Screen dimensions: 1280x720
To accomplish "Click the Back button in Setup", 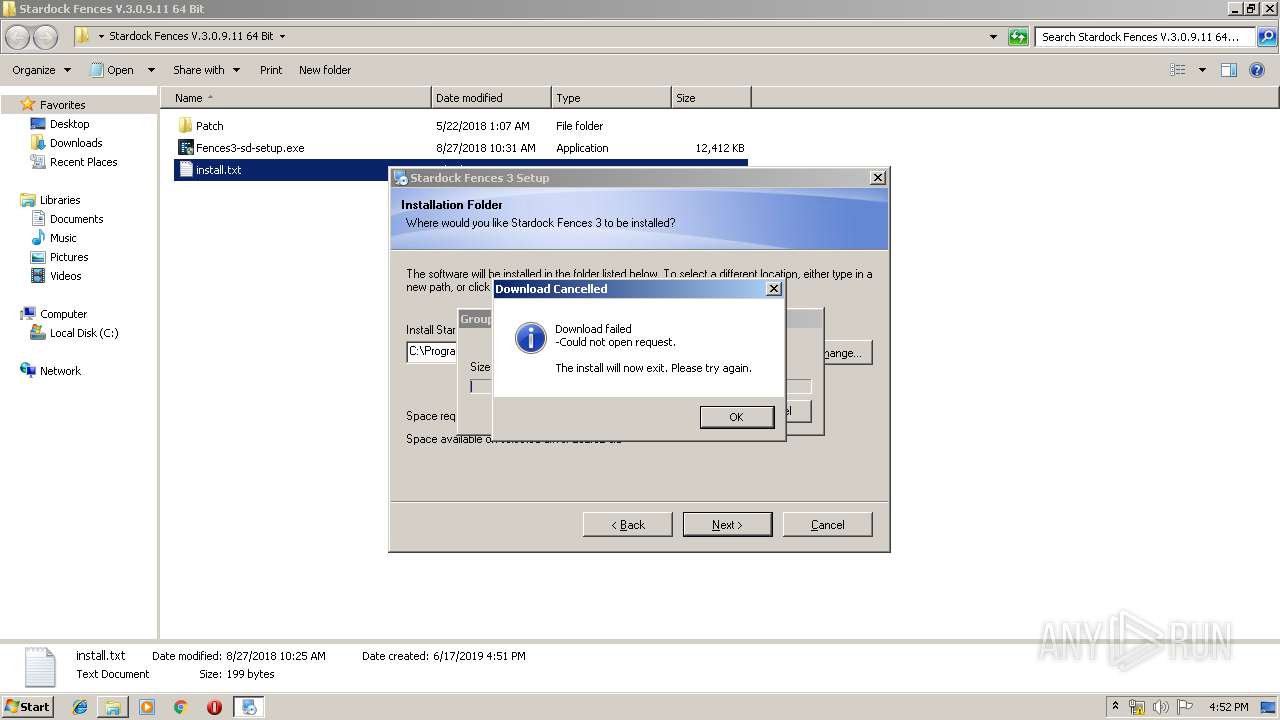I will click(x=628, y=525).
